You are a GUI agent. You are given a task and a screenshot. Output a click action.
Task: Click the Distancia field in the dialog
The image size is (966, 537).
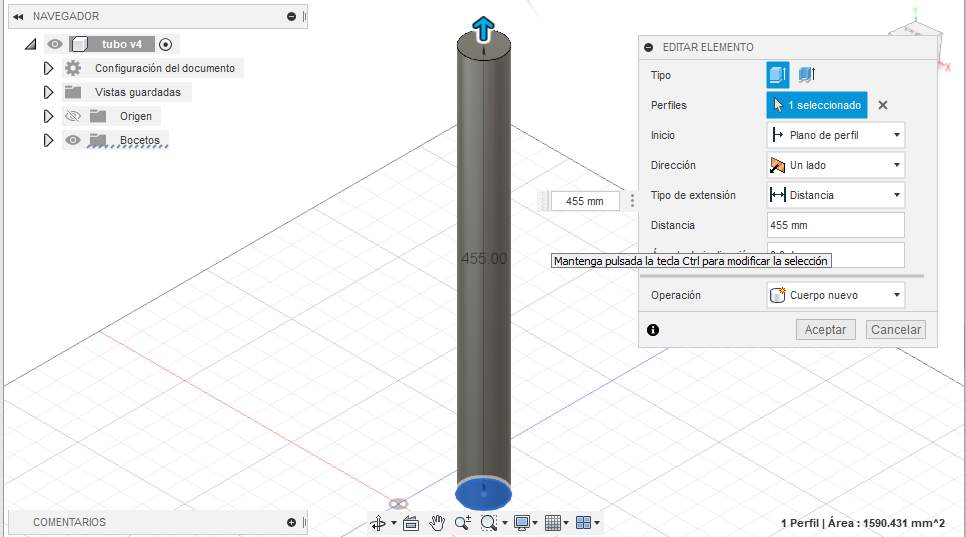click(x=835, y=225)
